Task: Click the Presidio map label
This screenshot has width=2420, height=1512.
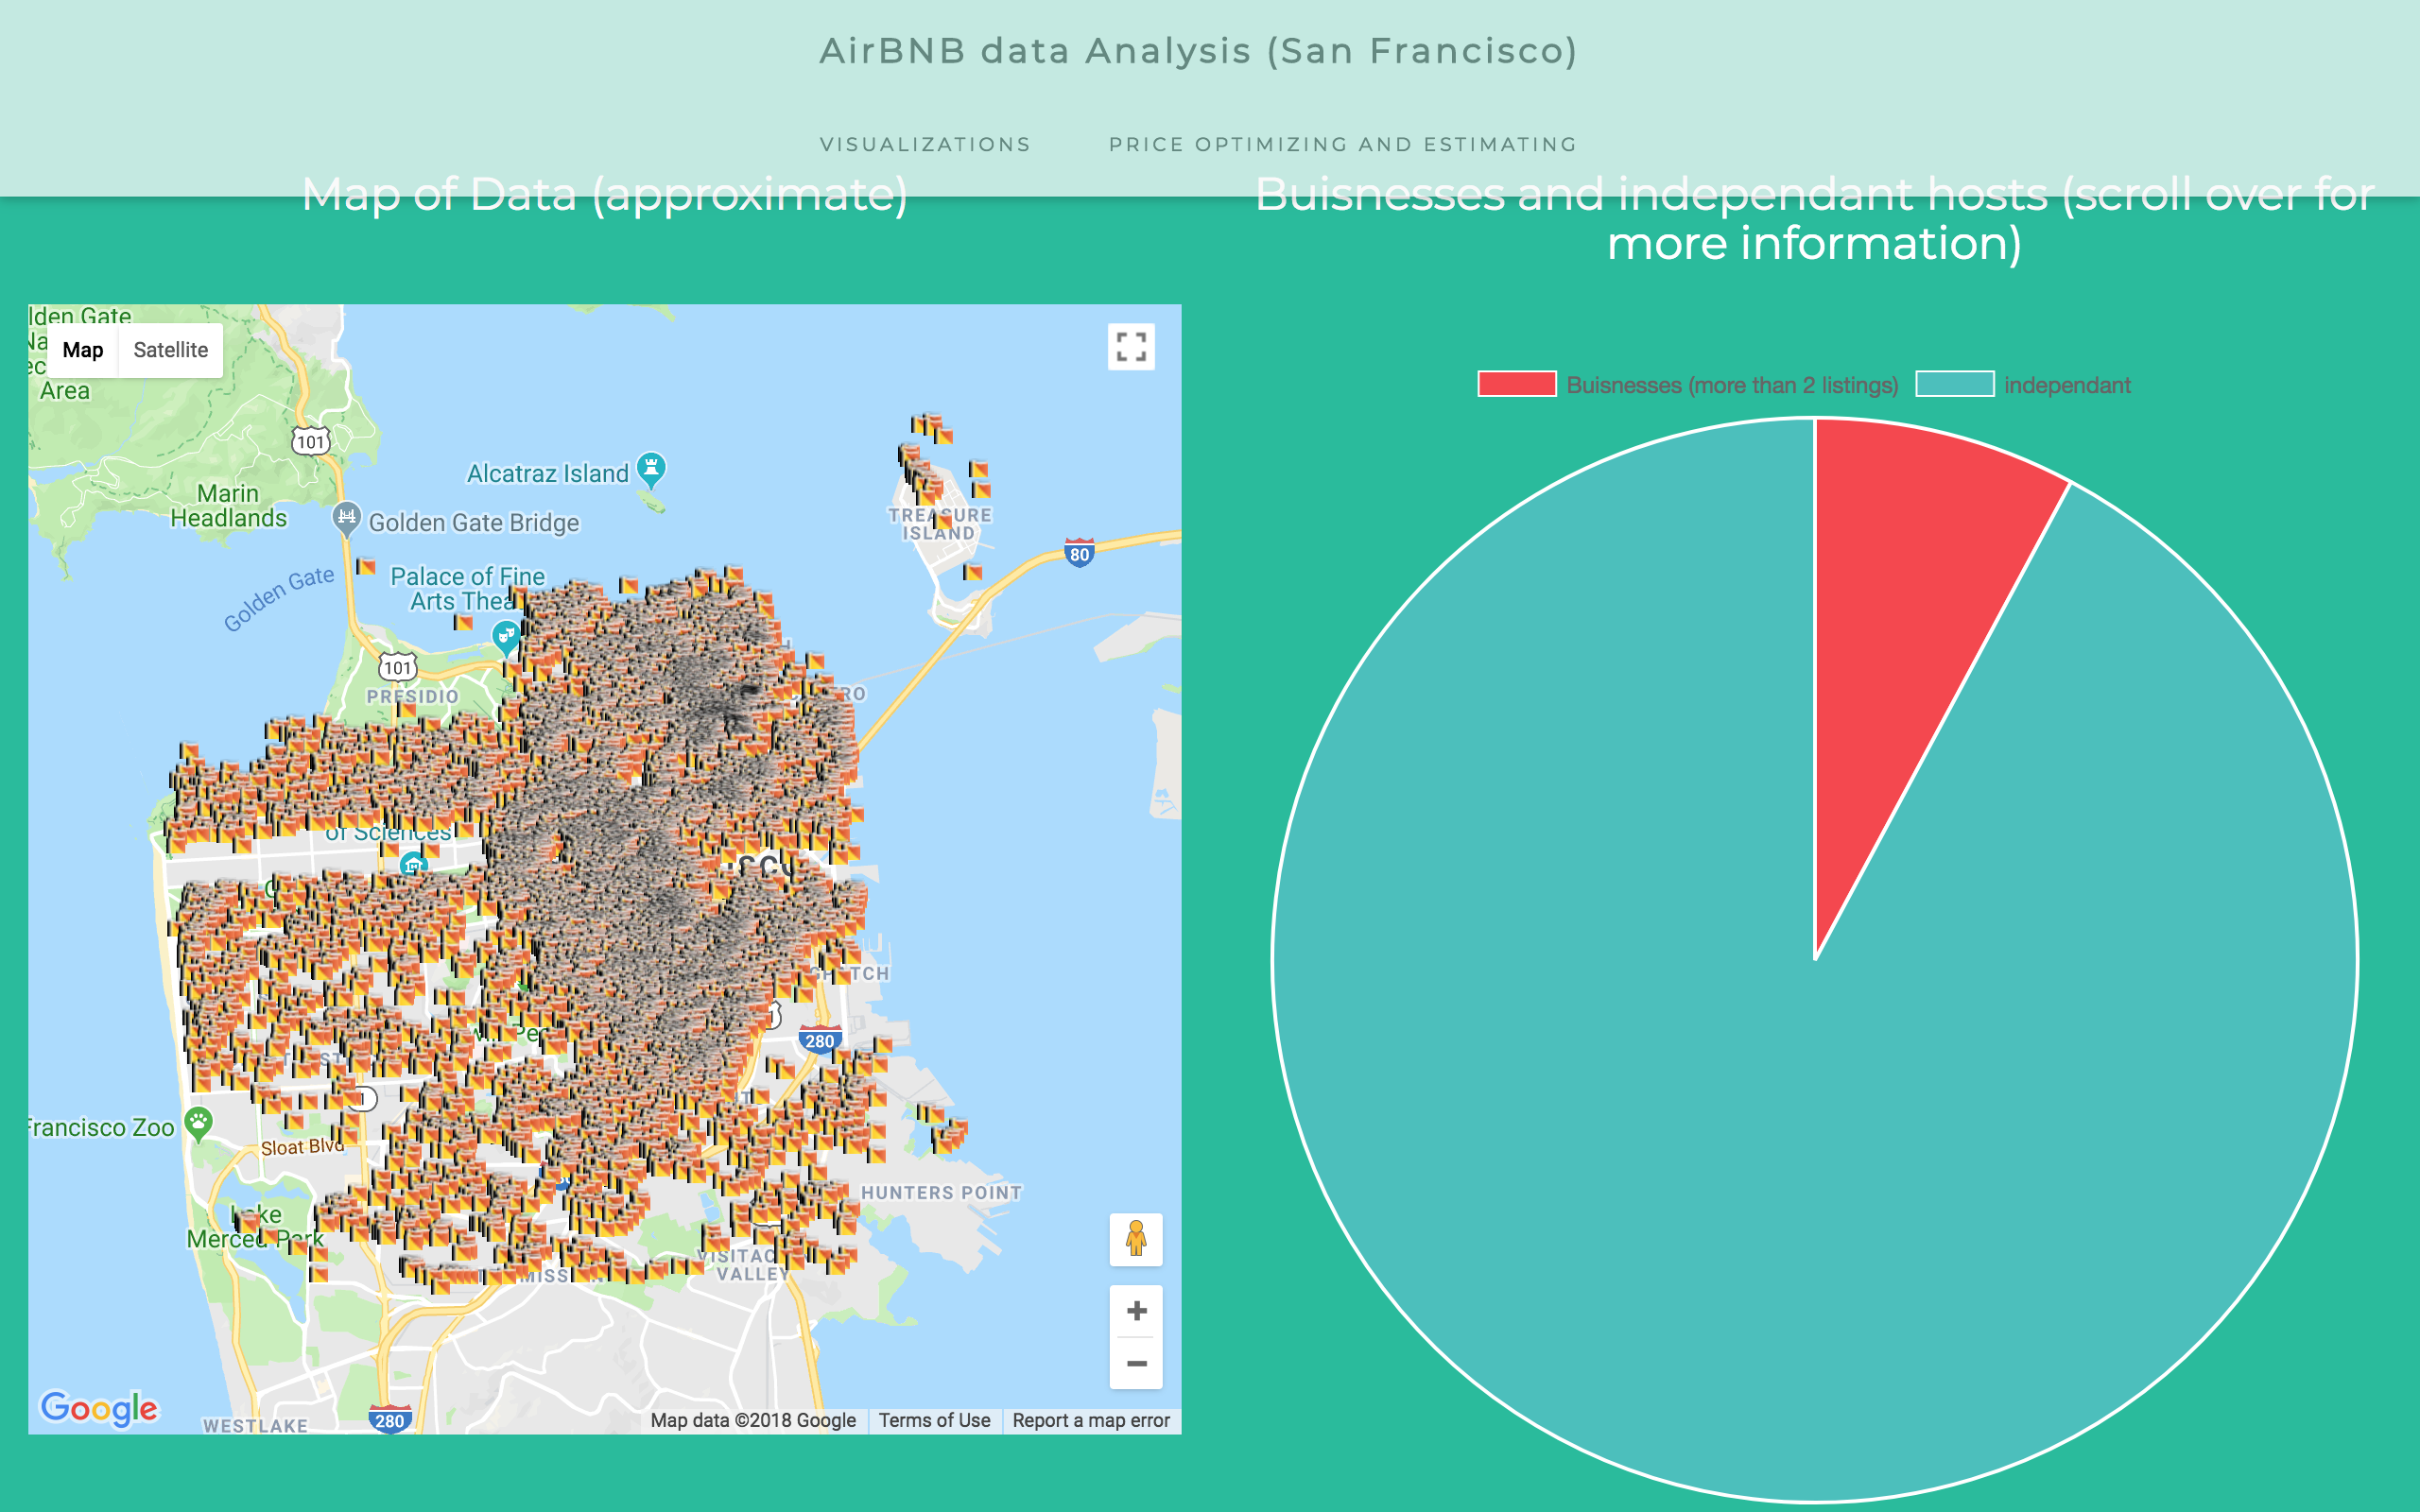Action: 412,696
